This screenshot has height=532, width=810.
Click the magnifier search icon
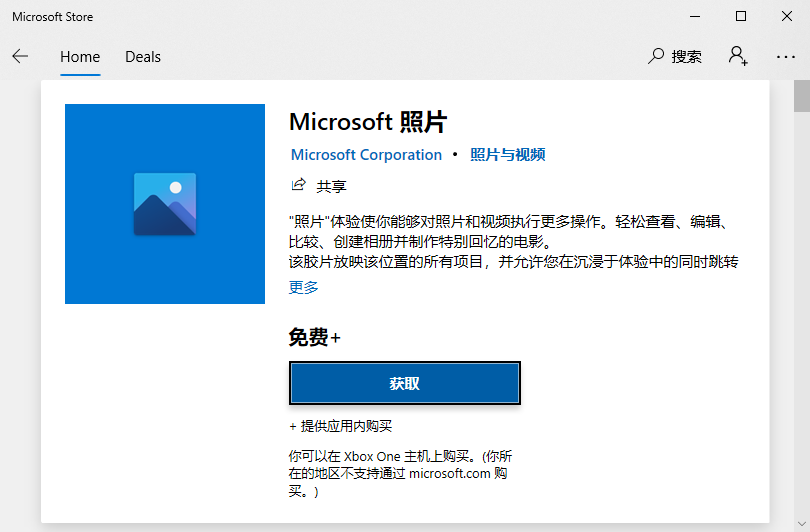(656, 56)
